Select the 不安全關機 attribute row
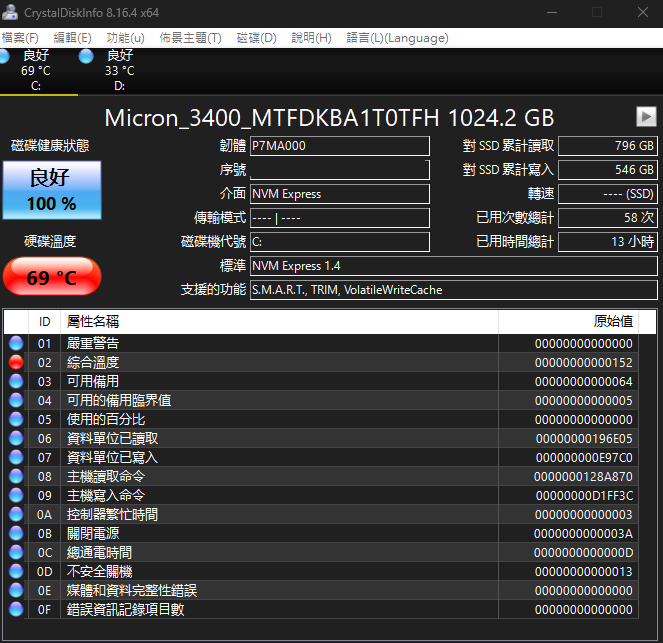The height and width of the screenshot is (643, 663). tap(321, 572)
